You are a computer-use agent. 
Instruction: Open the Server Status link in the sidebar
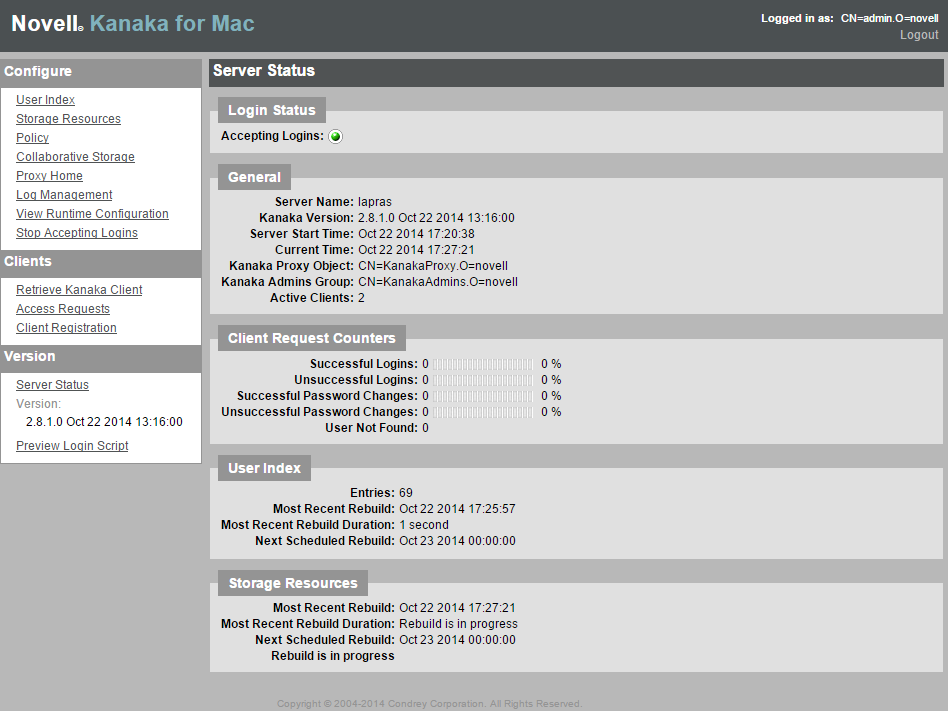(x=53, y=385)
